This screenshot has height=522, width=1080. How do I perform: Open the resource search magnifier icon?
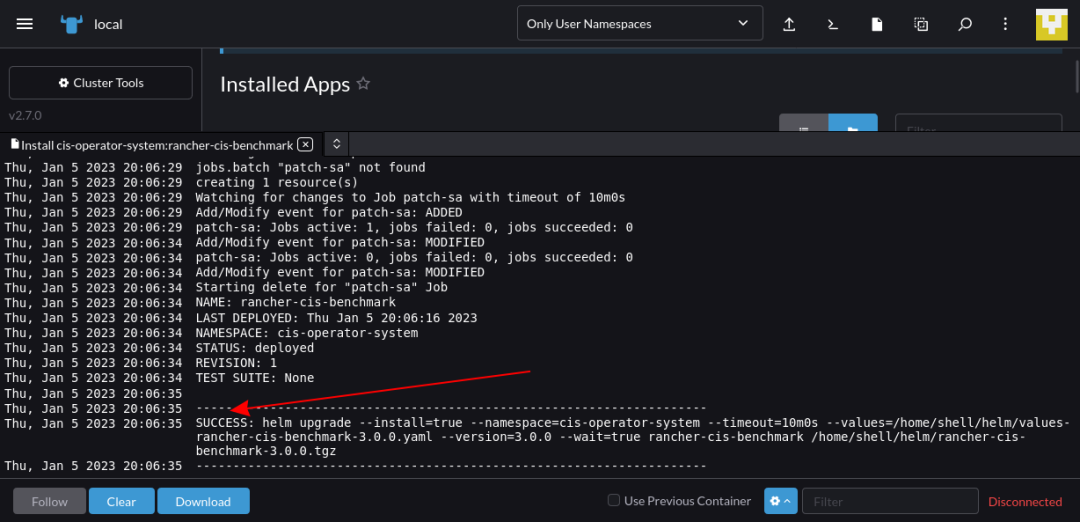coord(965,24)
